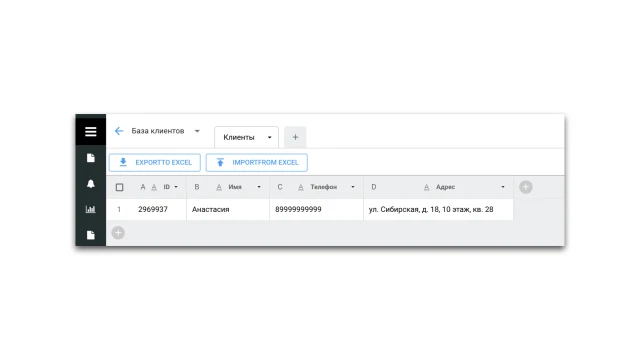
Task: Select the name cell Анастасия
Action: pyautogui.click(x=228, y=209)
